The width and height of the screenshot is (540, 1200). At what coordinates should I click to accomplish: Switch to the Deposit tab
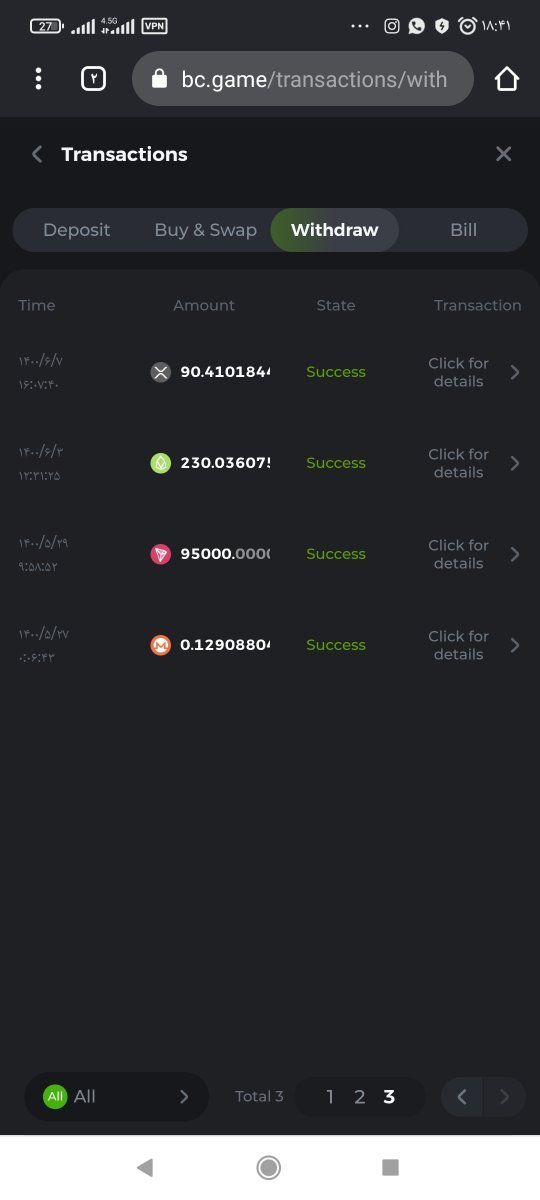point(76,230)
